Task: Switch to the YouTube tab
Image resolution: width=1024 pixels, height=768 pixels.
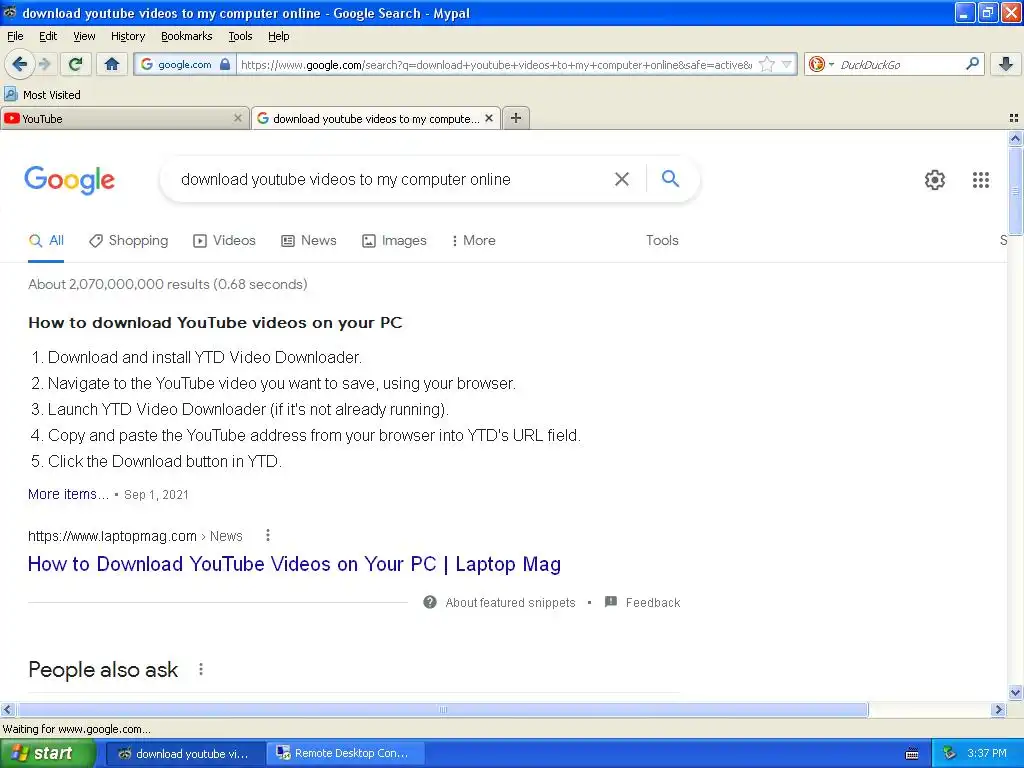Action: pos(118,118)
